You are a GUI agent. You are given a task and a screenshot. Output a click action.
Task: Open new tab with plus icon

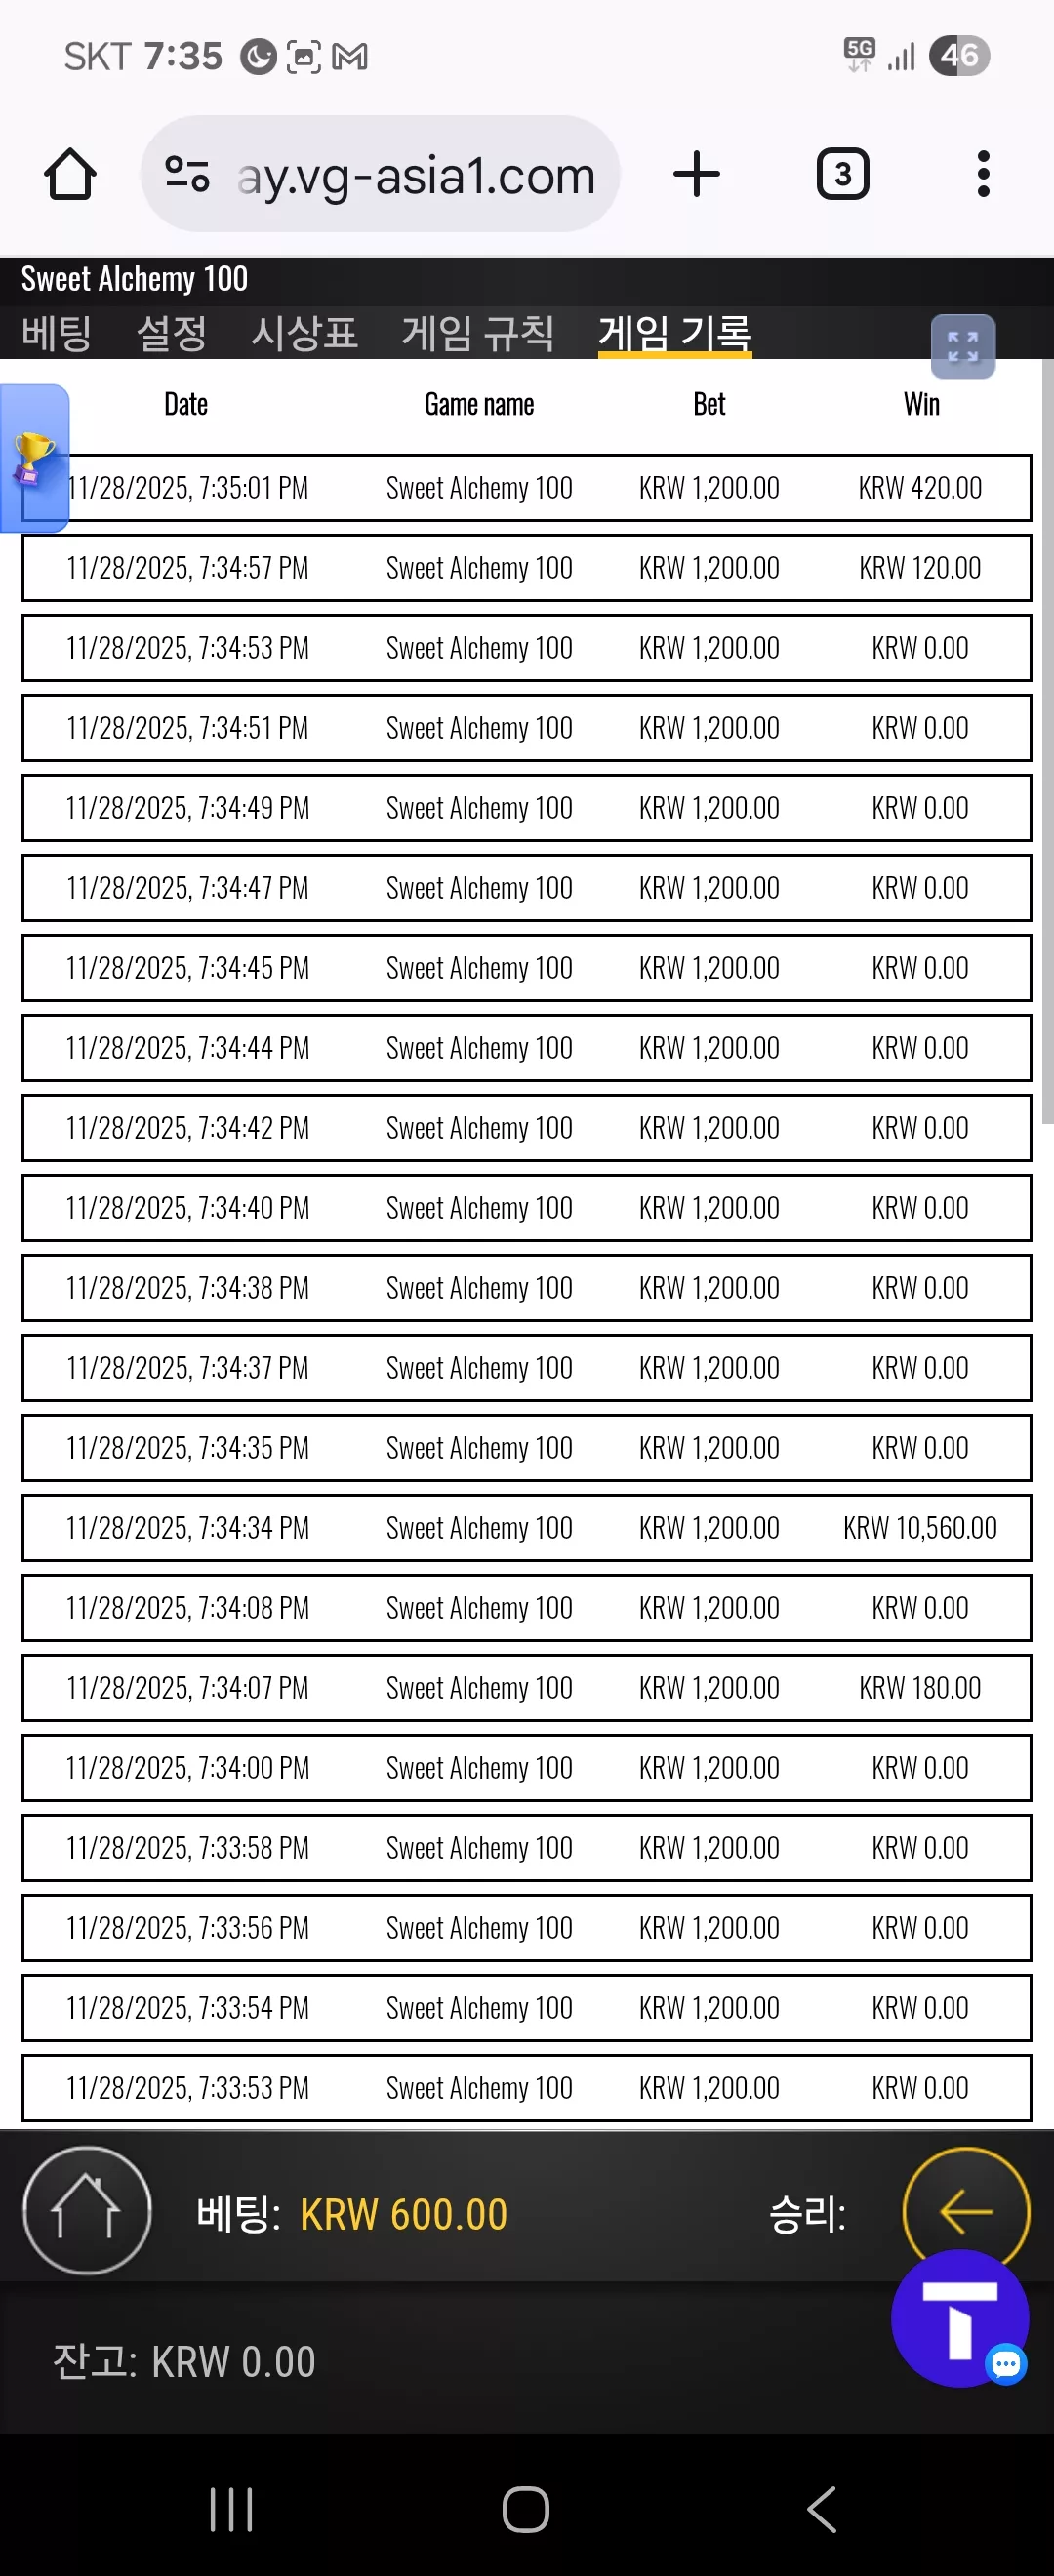pos(696,174)
